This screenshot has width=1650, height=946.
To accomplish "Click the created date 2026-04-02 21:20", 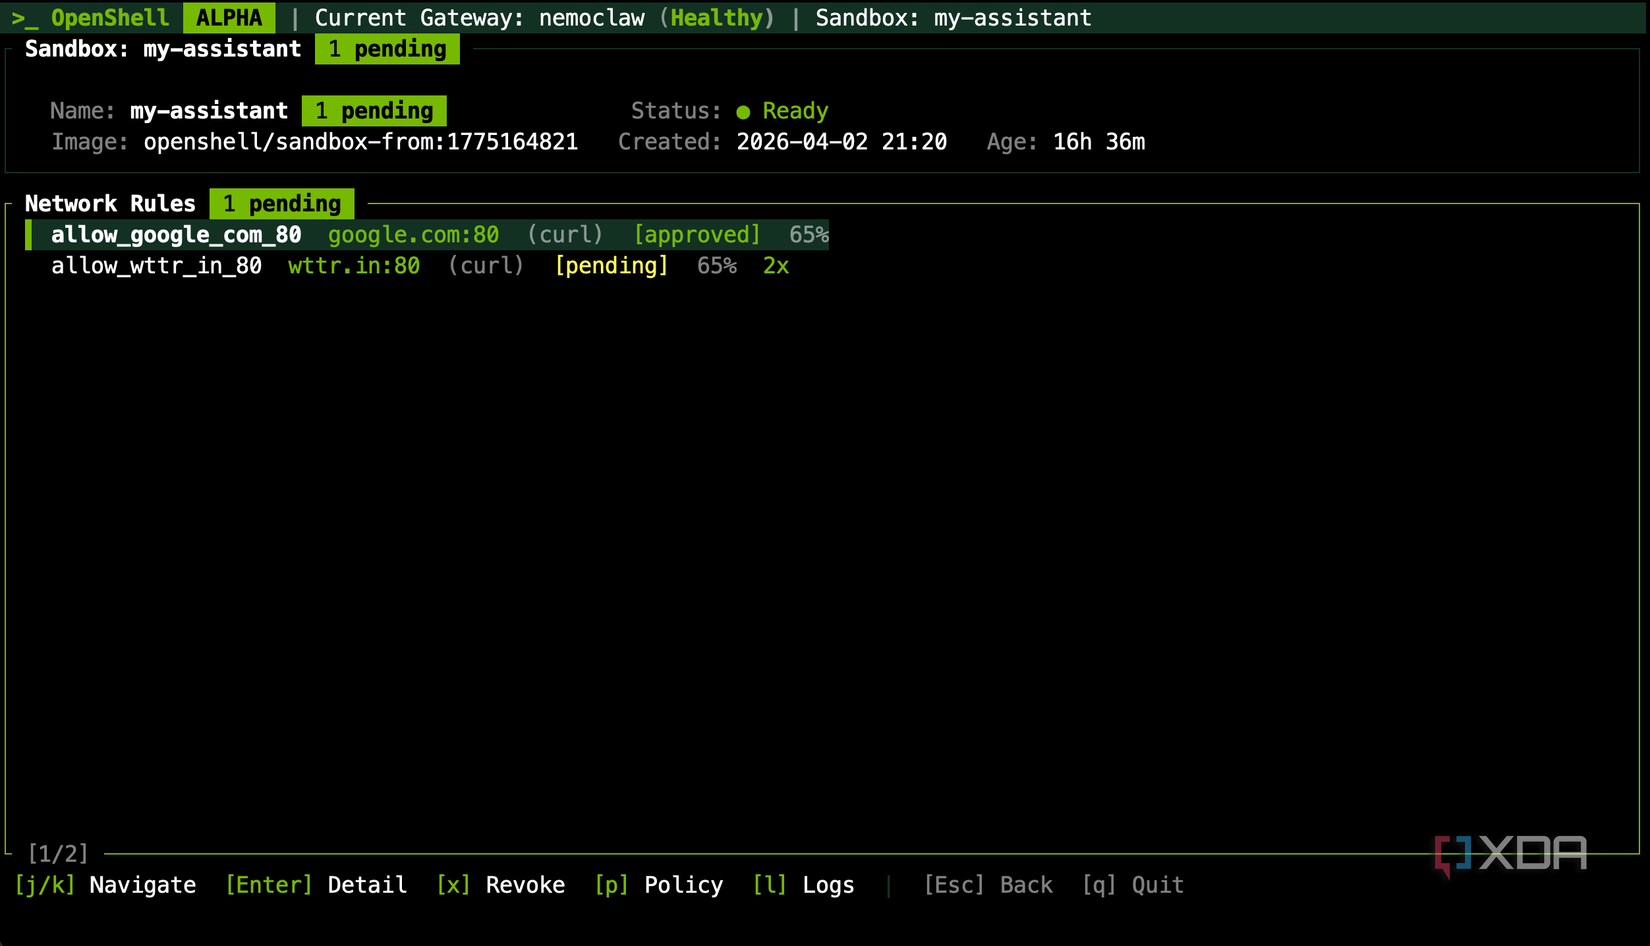I will click(842, 142).
